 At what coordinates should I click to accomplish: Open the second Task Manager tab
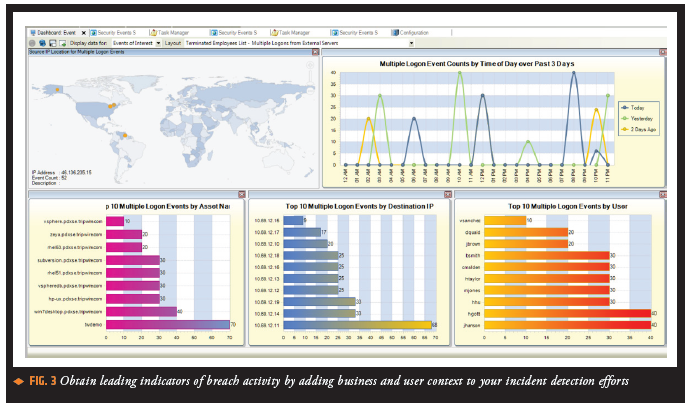(290, 33)
